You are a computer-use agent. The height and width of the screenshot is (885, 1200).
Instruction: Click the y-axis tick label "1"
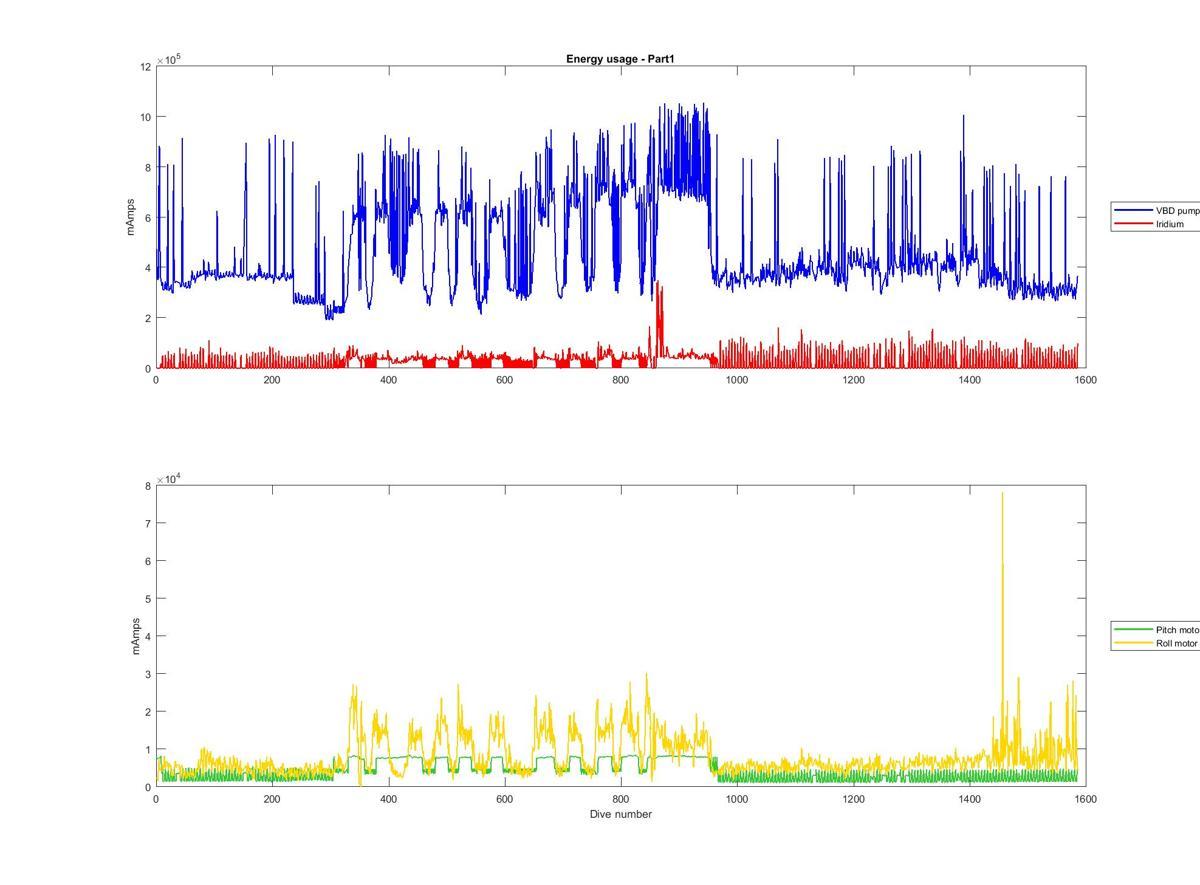148,750
